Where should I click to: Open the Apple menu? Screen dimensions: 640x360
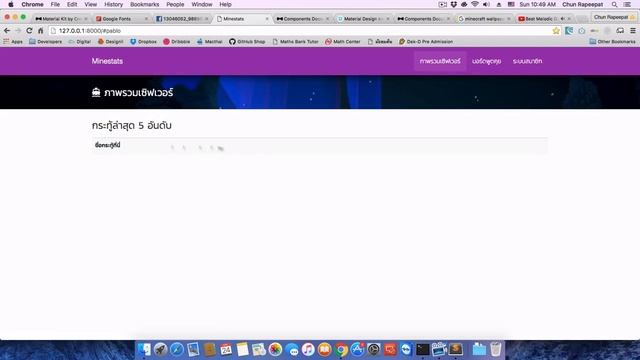[11, 4]
